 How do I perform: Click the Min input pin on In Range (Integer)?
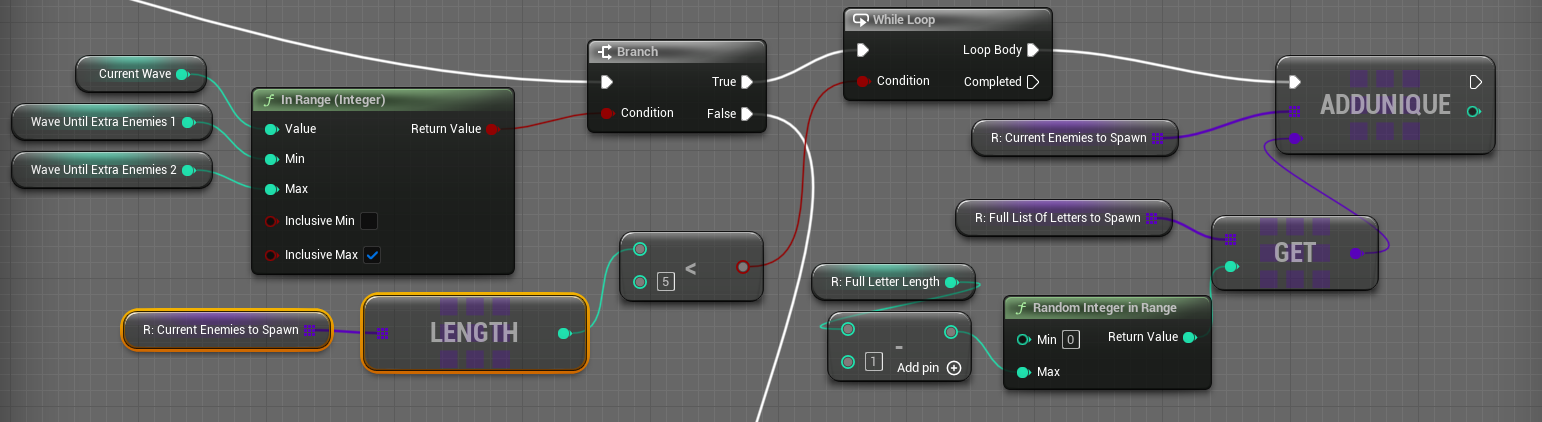tap(271, 159)
